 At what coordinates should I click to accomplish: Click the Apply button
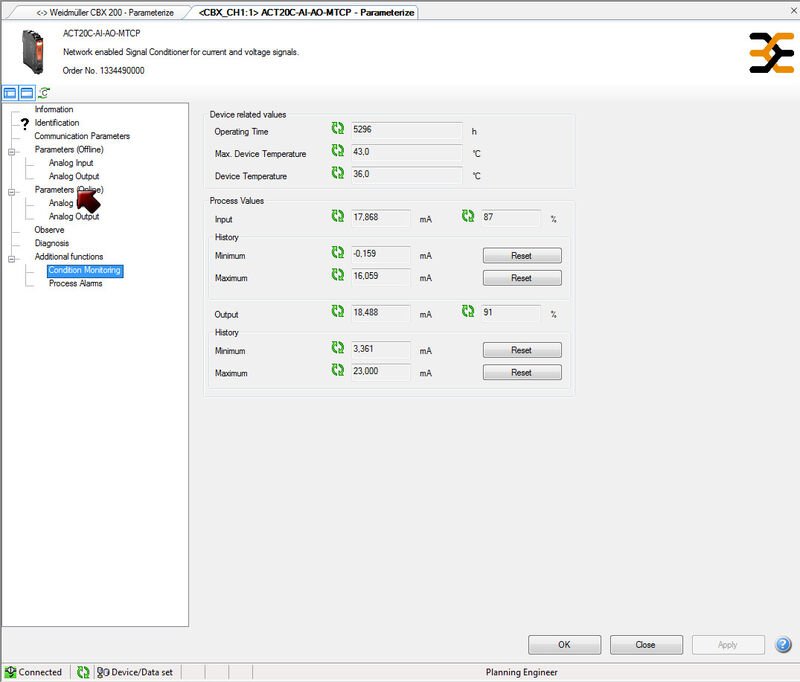pyautogui.click(x=728, y=645)
